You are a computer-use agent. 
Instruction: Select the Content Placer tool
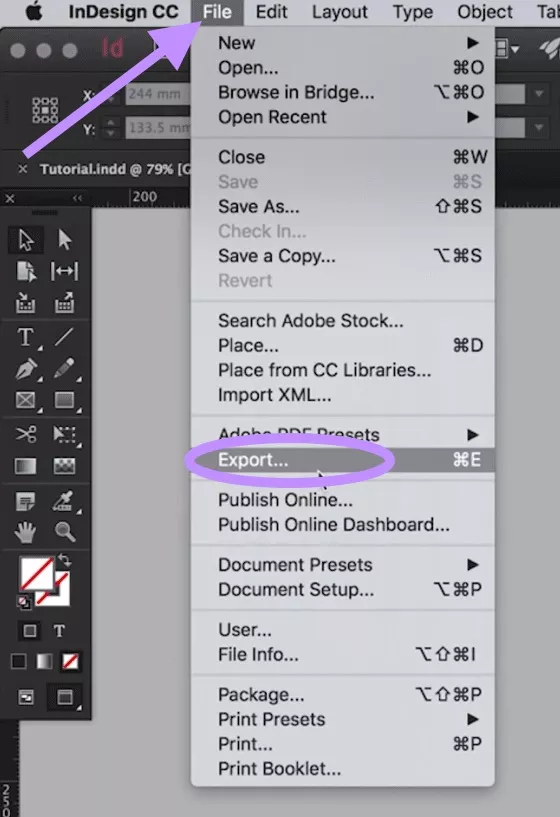[64, 303]
